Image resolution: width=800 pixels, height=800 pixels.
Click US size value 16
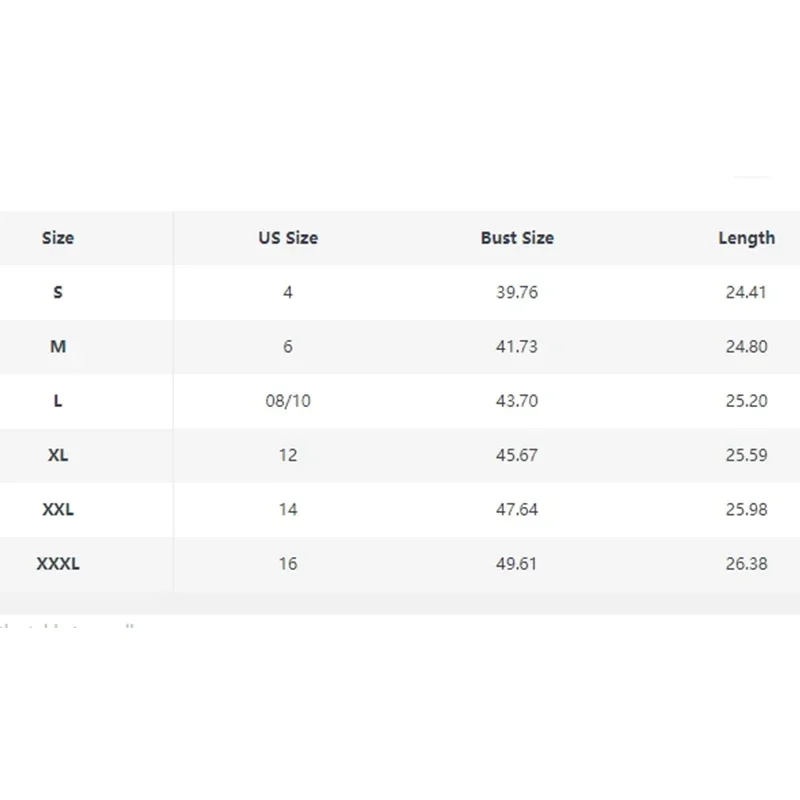[288, 564]
